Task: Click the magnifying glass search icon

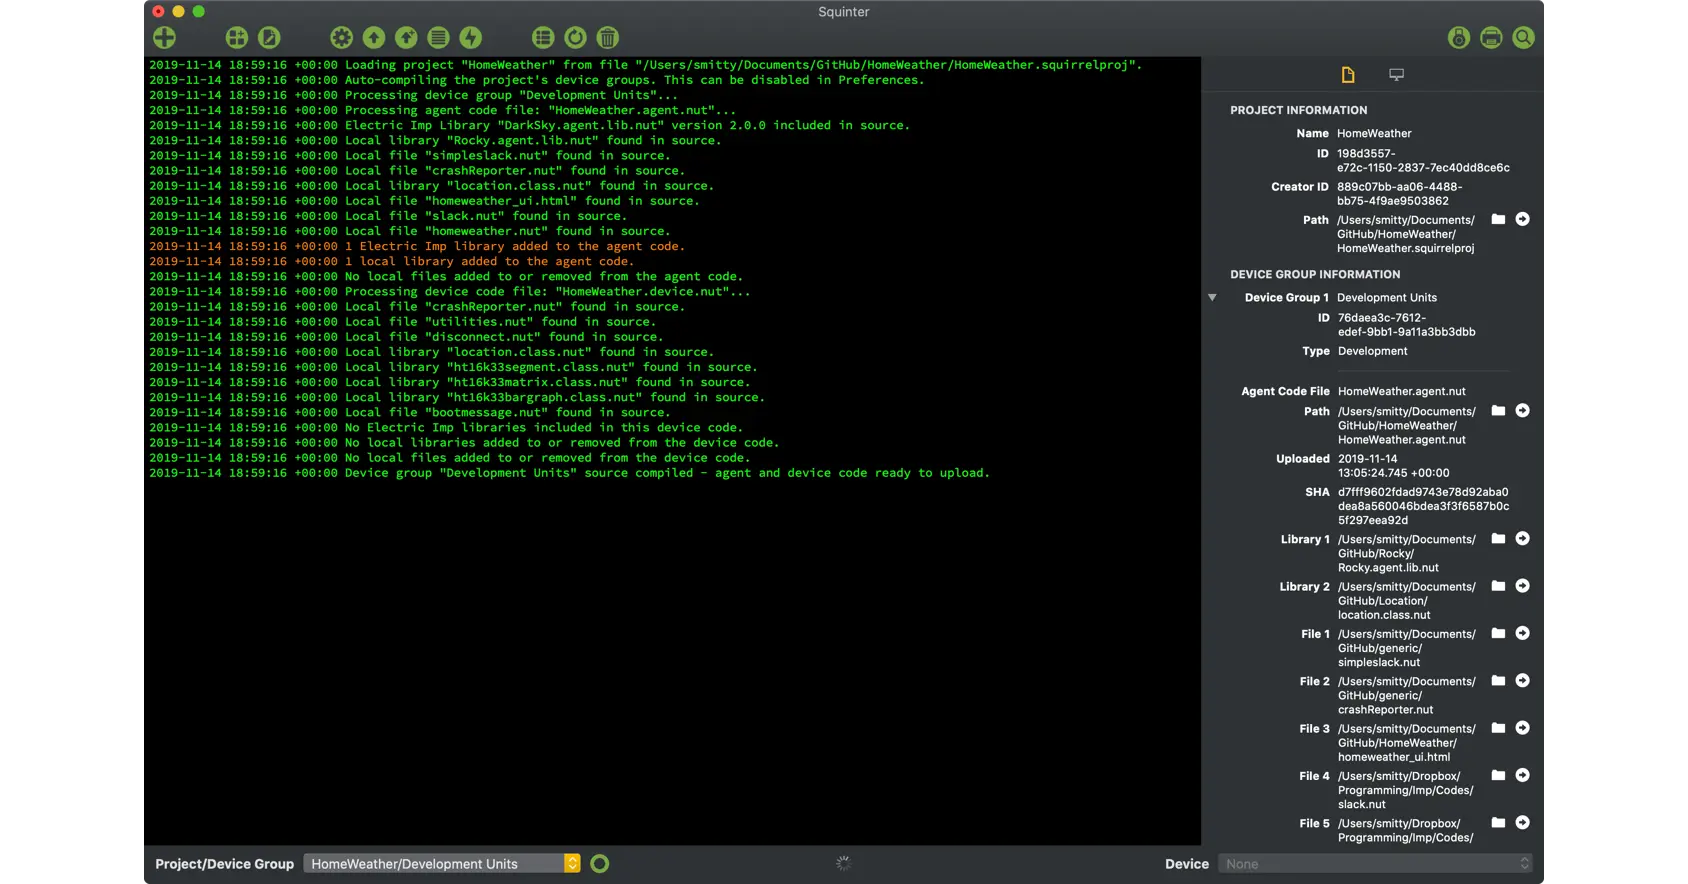Action: 1523,38
